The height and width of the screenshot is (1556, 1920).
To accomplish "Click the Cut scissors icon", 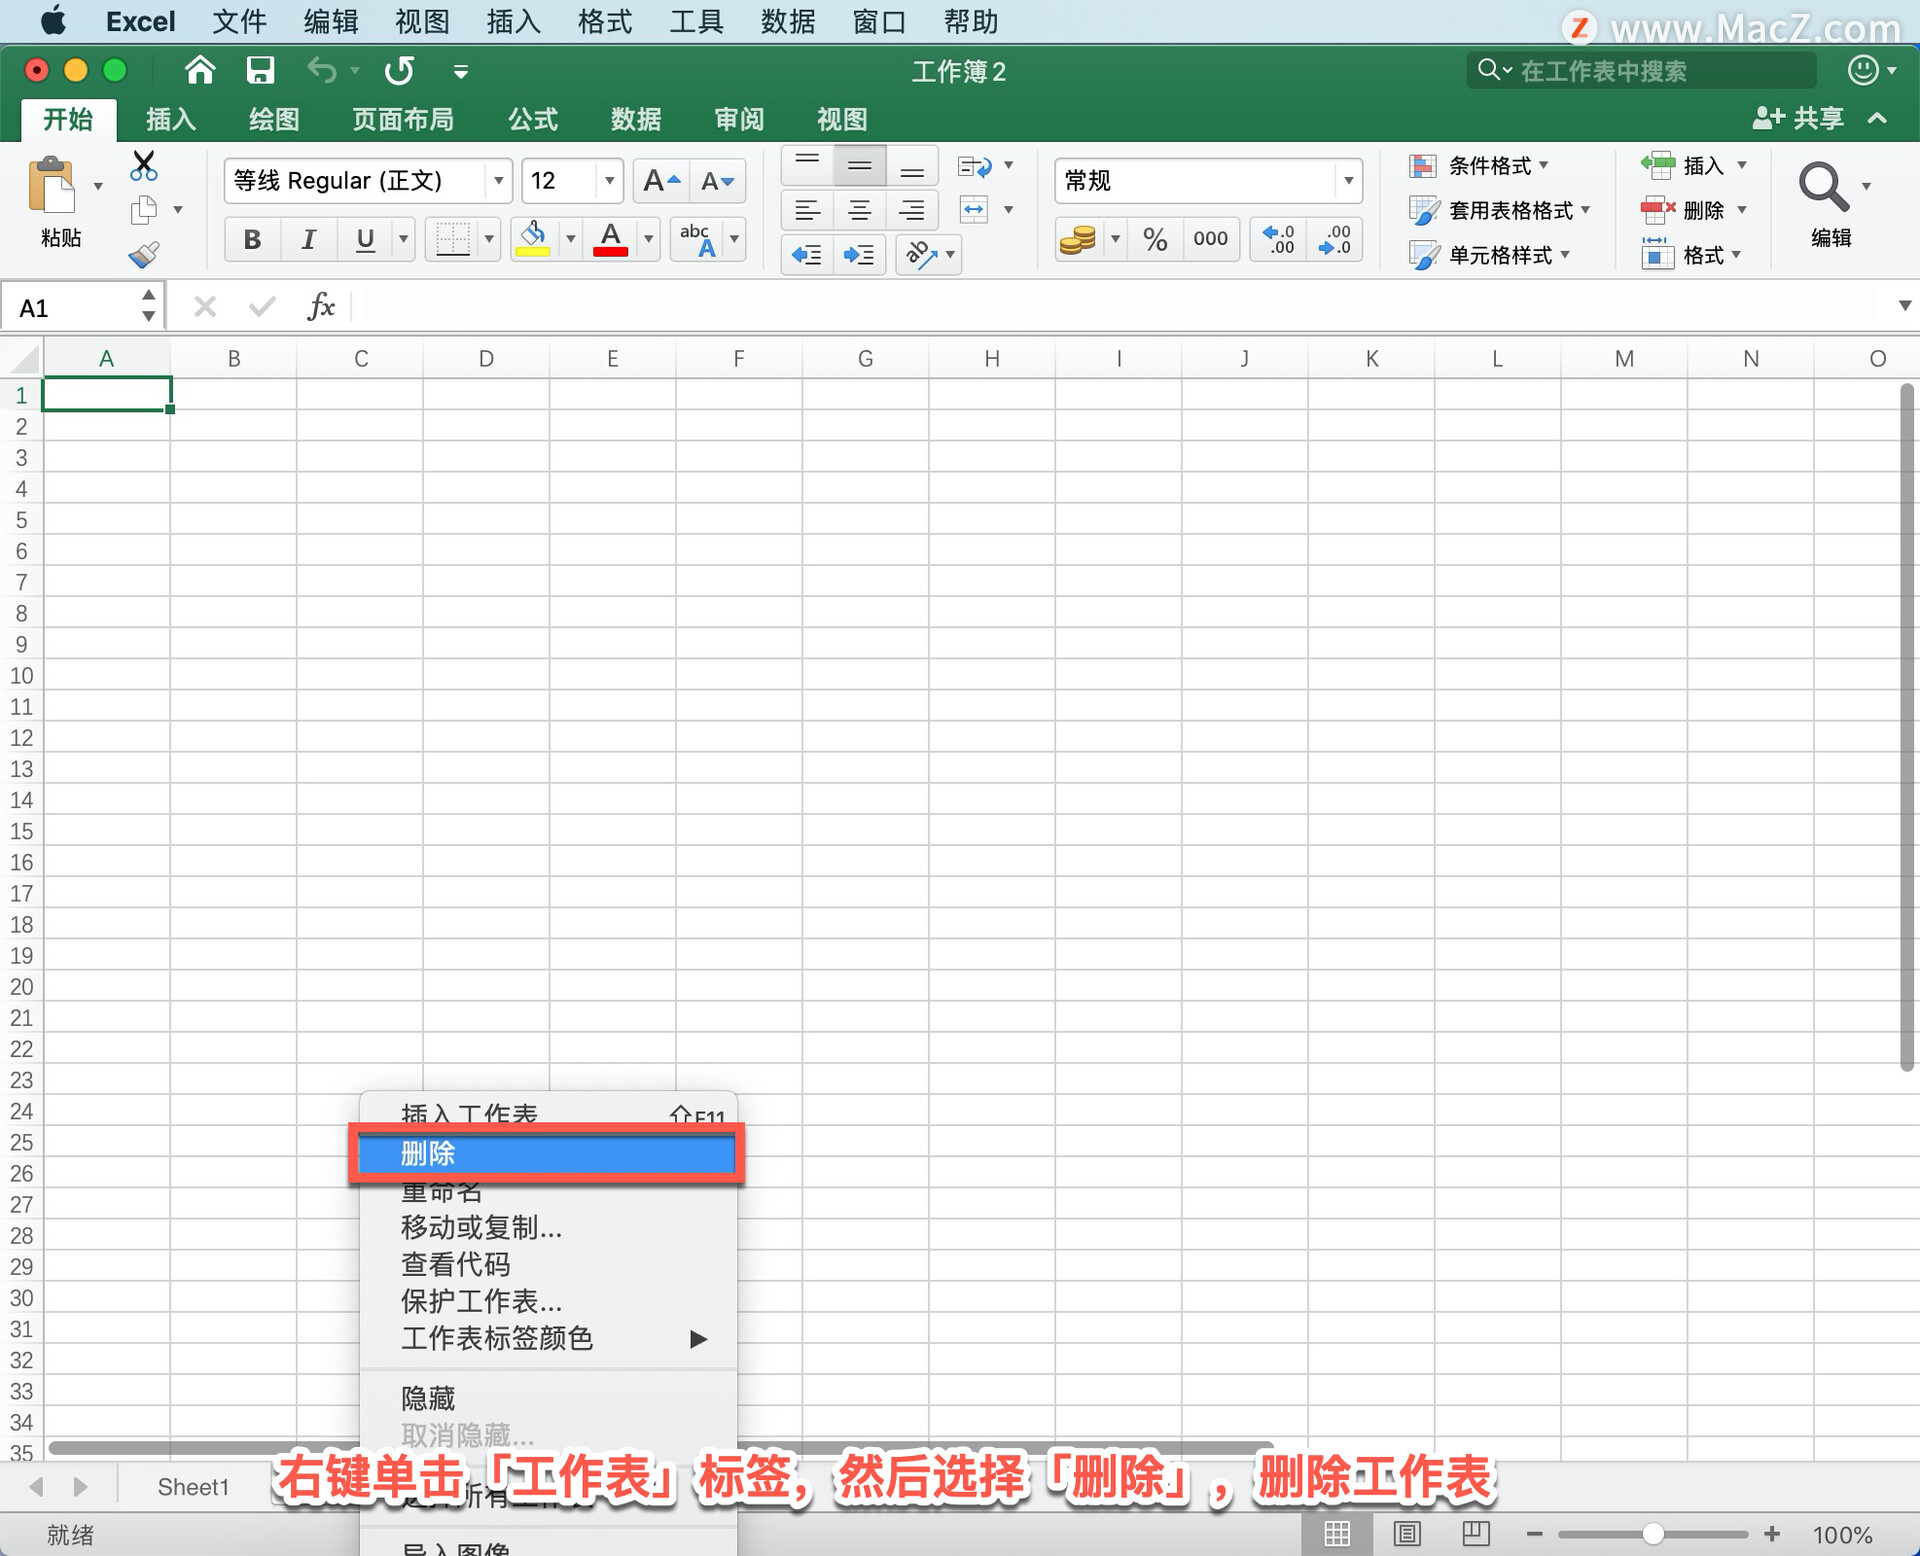I will [x=144, y=165].
